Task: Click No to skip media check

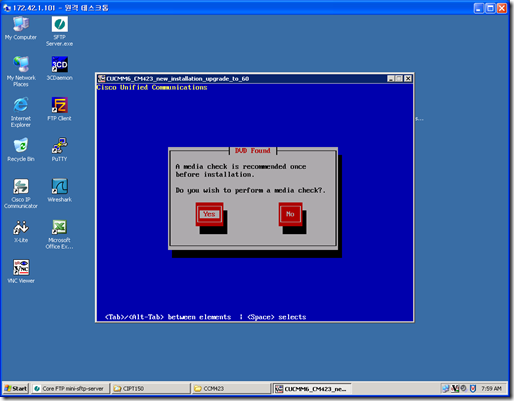Action: [290, 214]
